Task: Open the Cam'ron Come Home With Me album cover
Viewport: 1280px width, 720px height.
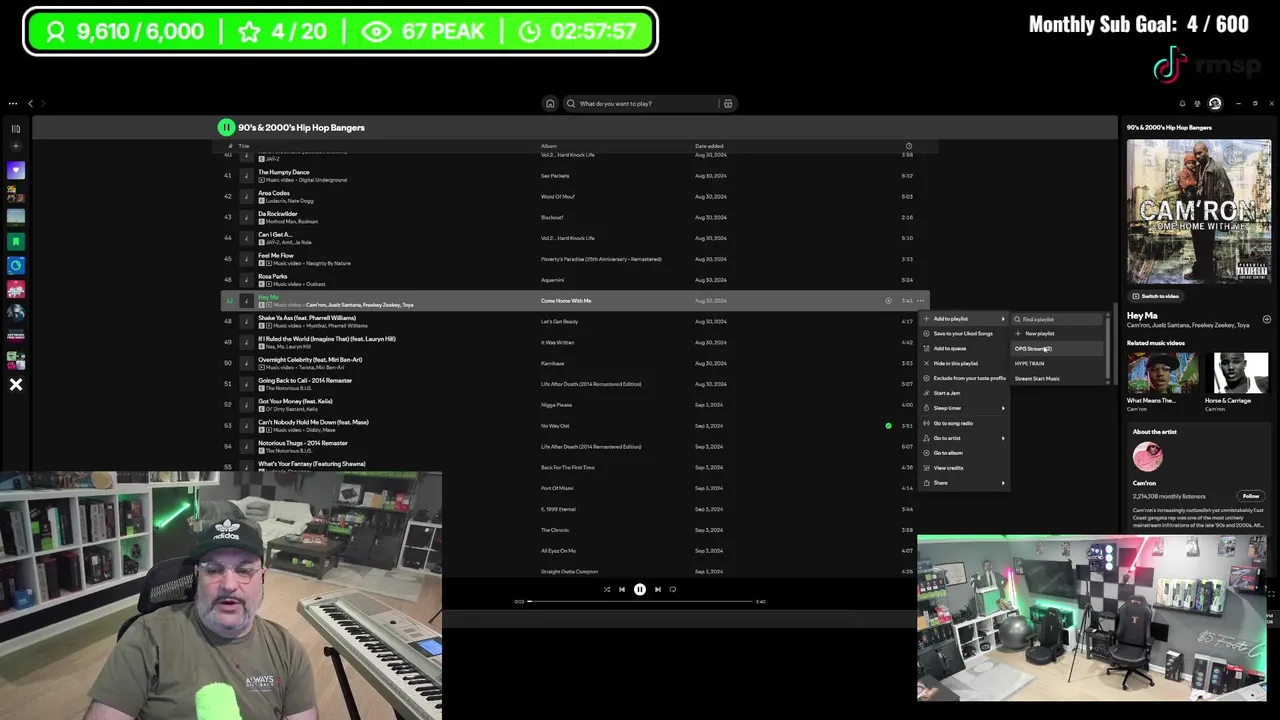Action: pyautogui.click(x=1199, y=212)
